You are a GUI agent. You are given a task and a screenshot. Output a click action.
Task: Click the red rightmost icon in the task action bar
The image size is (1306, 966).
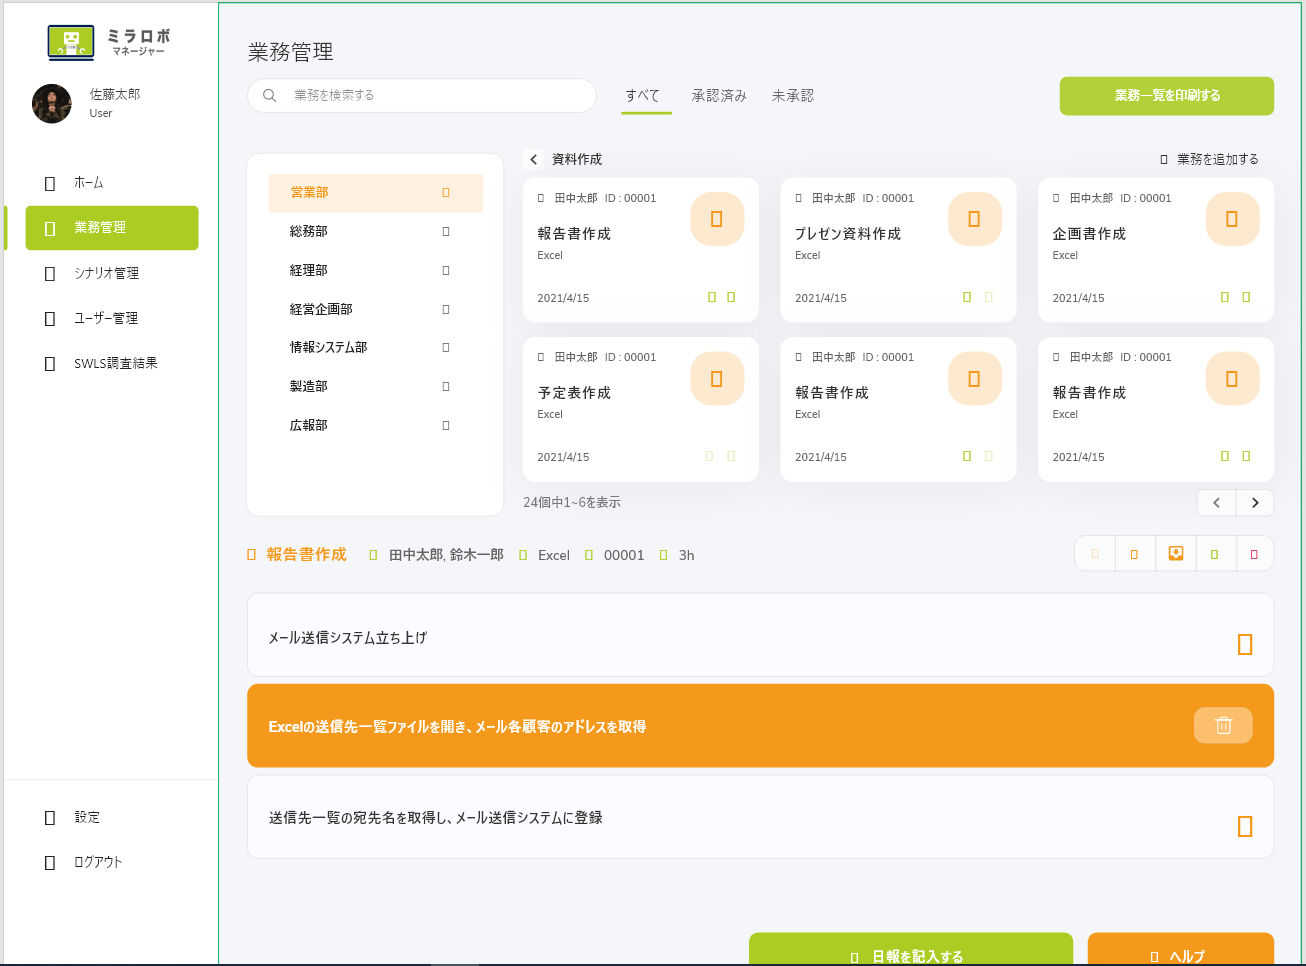tap(1254, 552)
